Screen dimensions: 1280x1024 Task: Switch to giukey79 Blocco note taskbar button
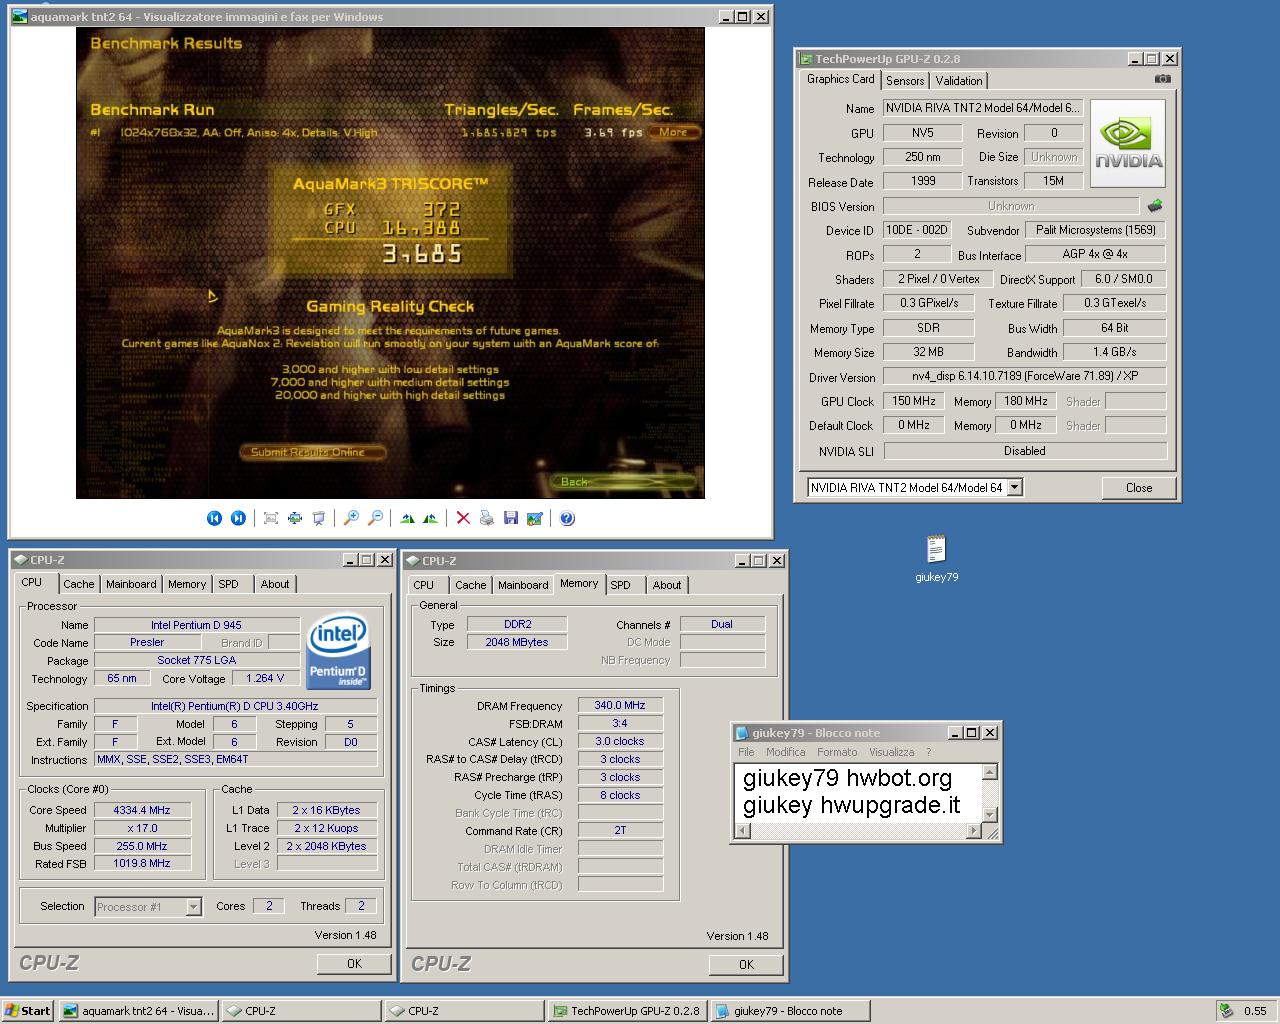(x=789, y=1011)
